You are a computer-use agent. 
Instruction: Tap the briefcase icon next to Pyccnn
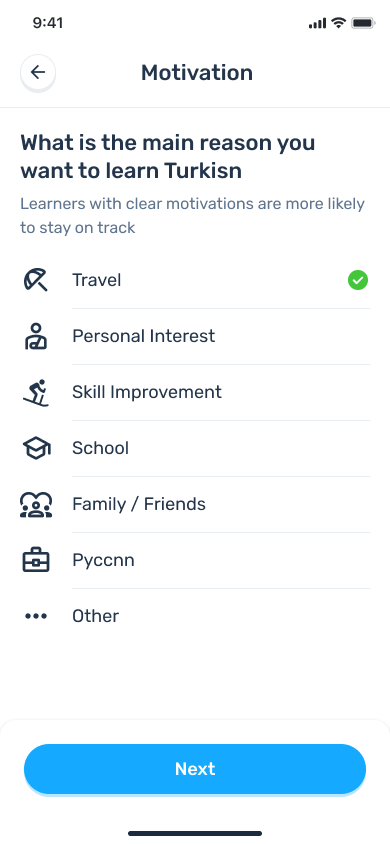coord(36,560)
